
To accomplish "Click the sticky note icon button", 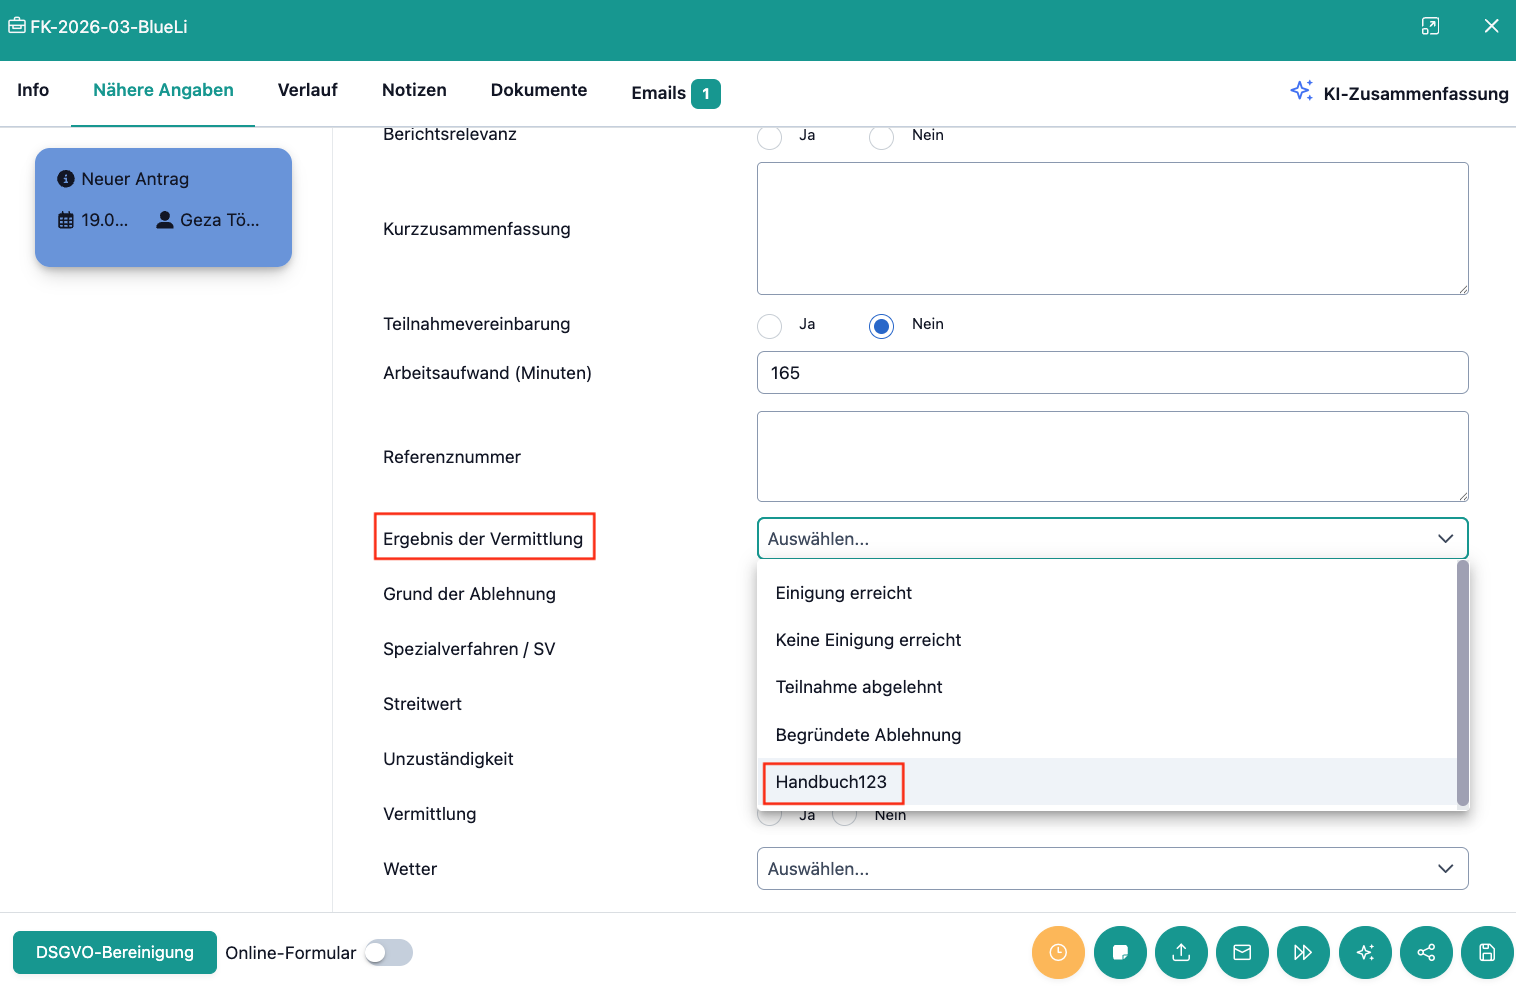I will [1120, 952].
